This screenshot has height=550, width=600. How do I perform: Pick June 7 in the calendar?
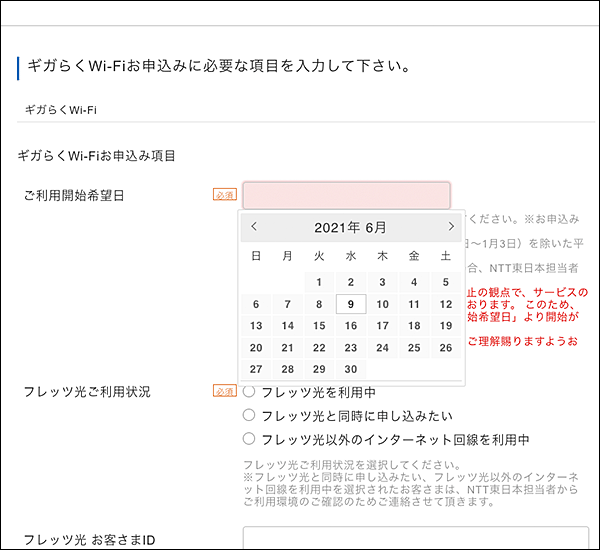[x=288, y=304]
